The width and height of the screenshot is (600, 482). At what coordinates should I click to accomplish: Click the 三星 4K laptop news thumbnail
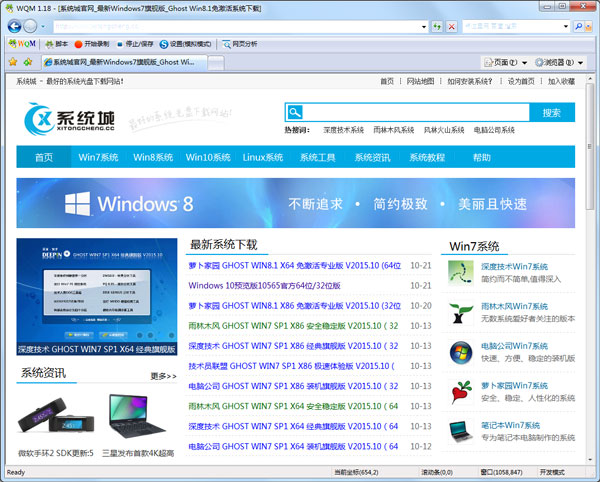pyautogui.click(x=138, y=417)
